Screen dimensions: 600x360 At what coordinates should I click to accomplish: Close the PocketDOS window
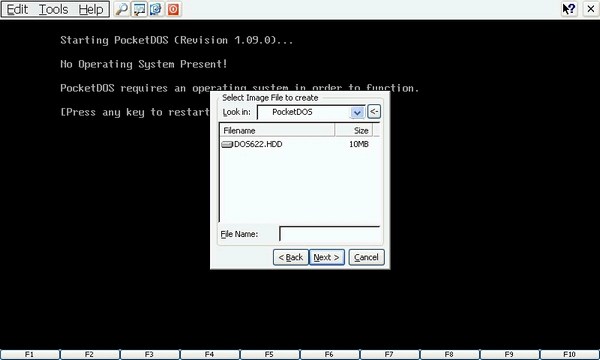point(591,9)
